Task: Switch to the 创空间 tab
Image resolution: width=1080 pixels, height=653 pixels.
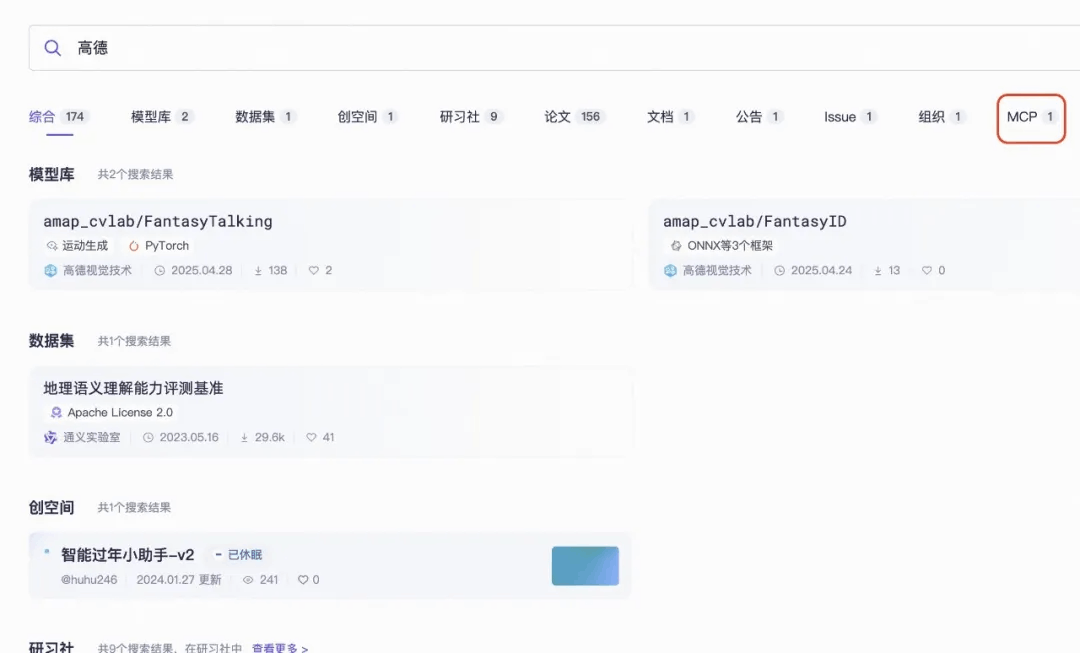Action: (368, 116)
